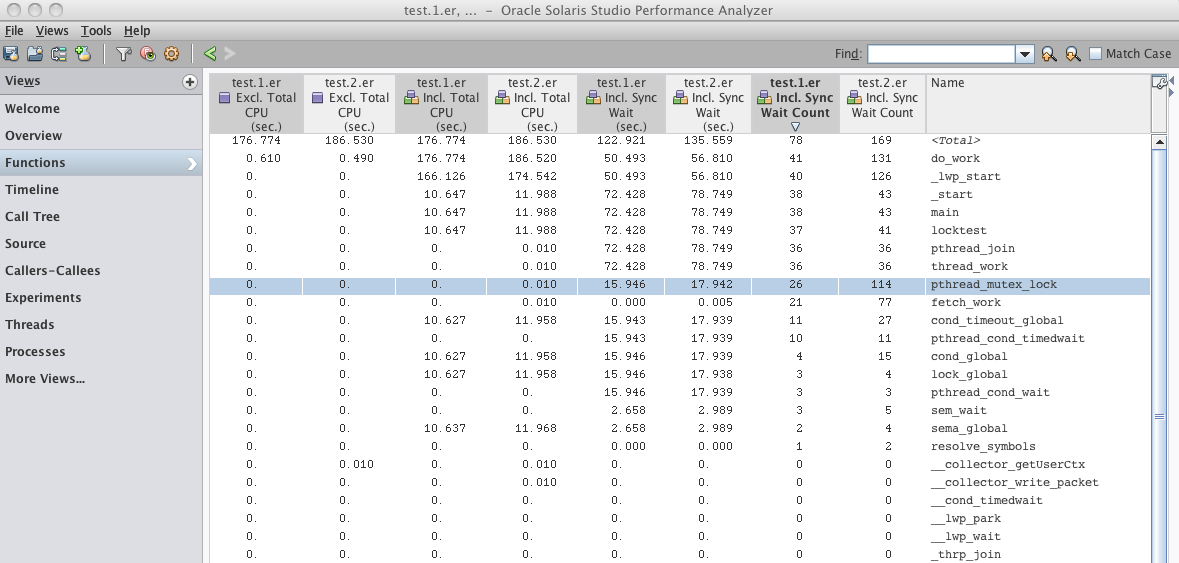This screenshot has height=563, width=1179.
Task: Click More Views... in the sidebar
Action: click(x=101, y=379)
